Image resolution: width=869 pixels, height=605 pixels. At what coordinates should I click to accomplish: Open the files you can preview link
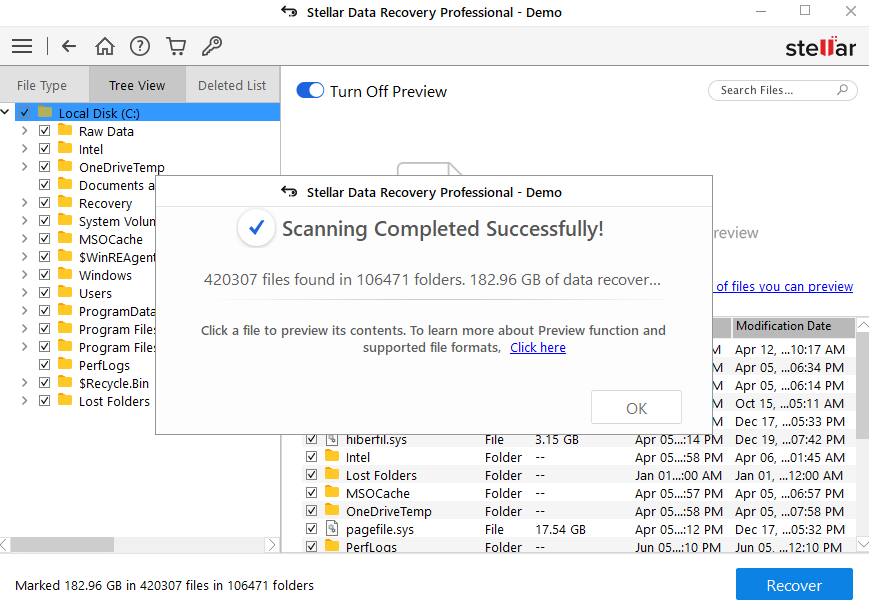784,286
